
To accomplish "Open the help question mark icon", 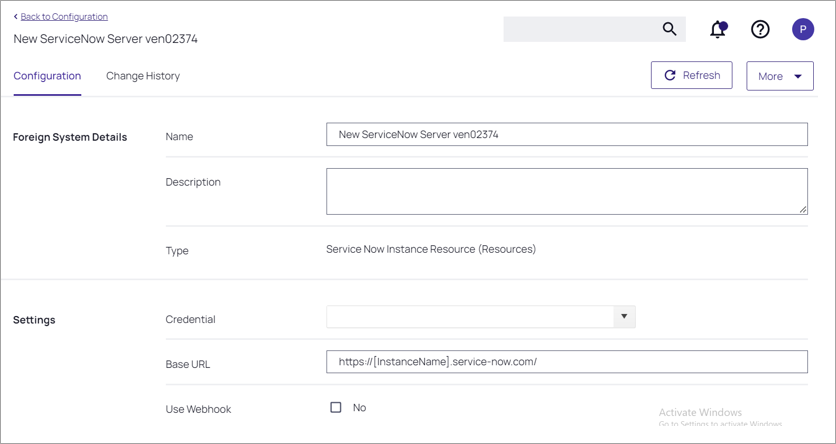I will pyautogui.click(x=760, y=29).
